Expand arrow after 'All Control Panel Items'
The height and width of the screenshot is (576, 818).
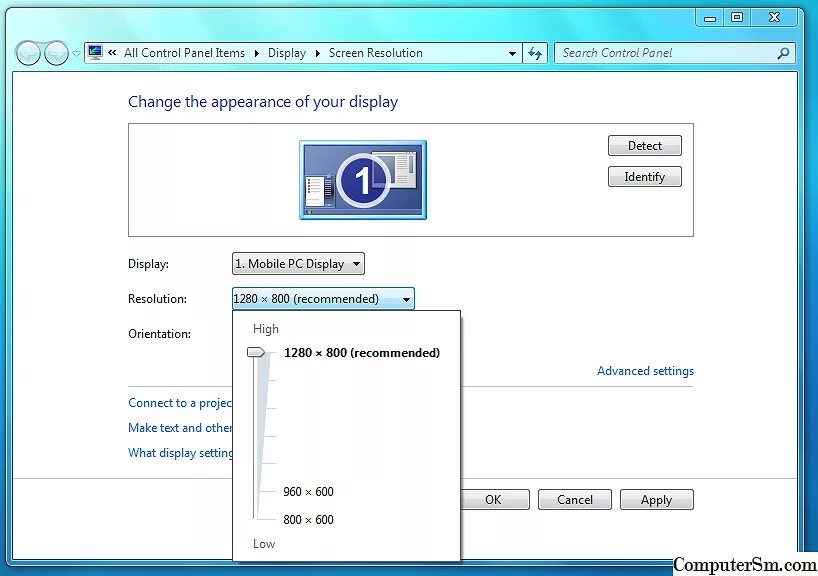257,53
